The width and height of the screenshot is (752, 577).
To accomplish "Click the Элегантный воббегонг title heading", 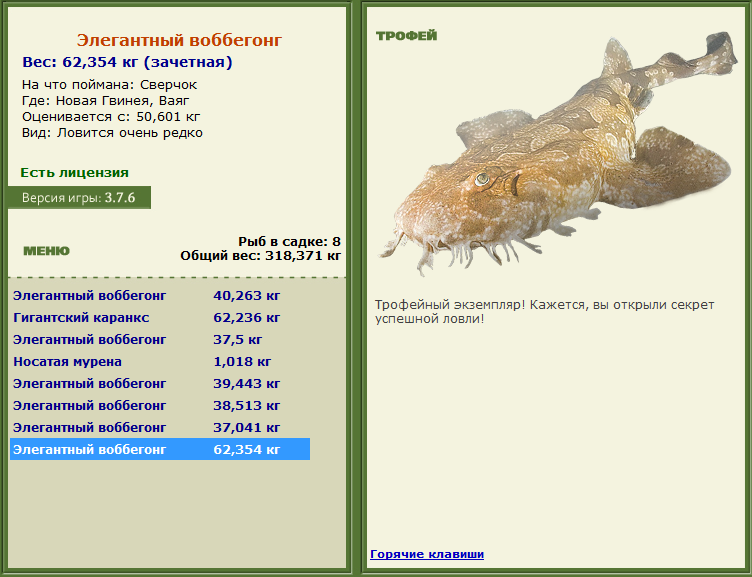I will coord(179,40).
